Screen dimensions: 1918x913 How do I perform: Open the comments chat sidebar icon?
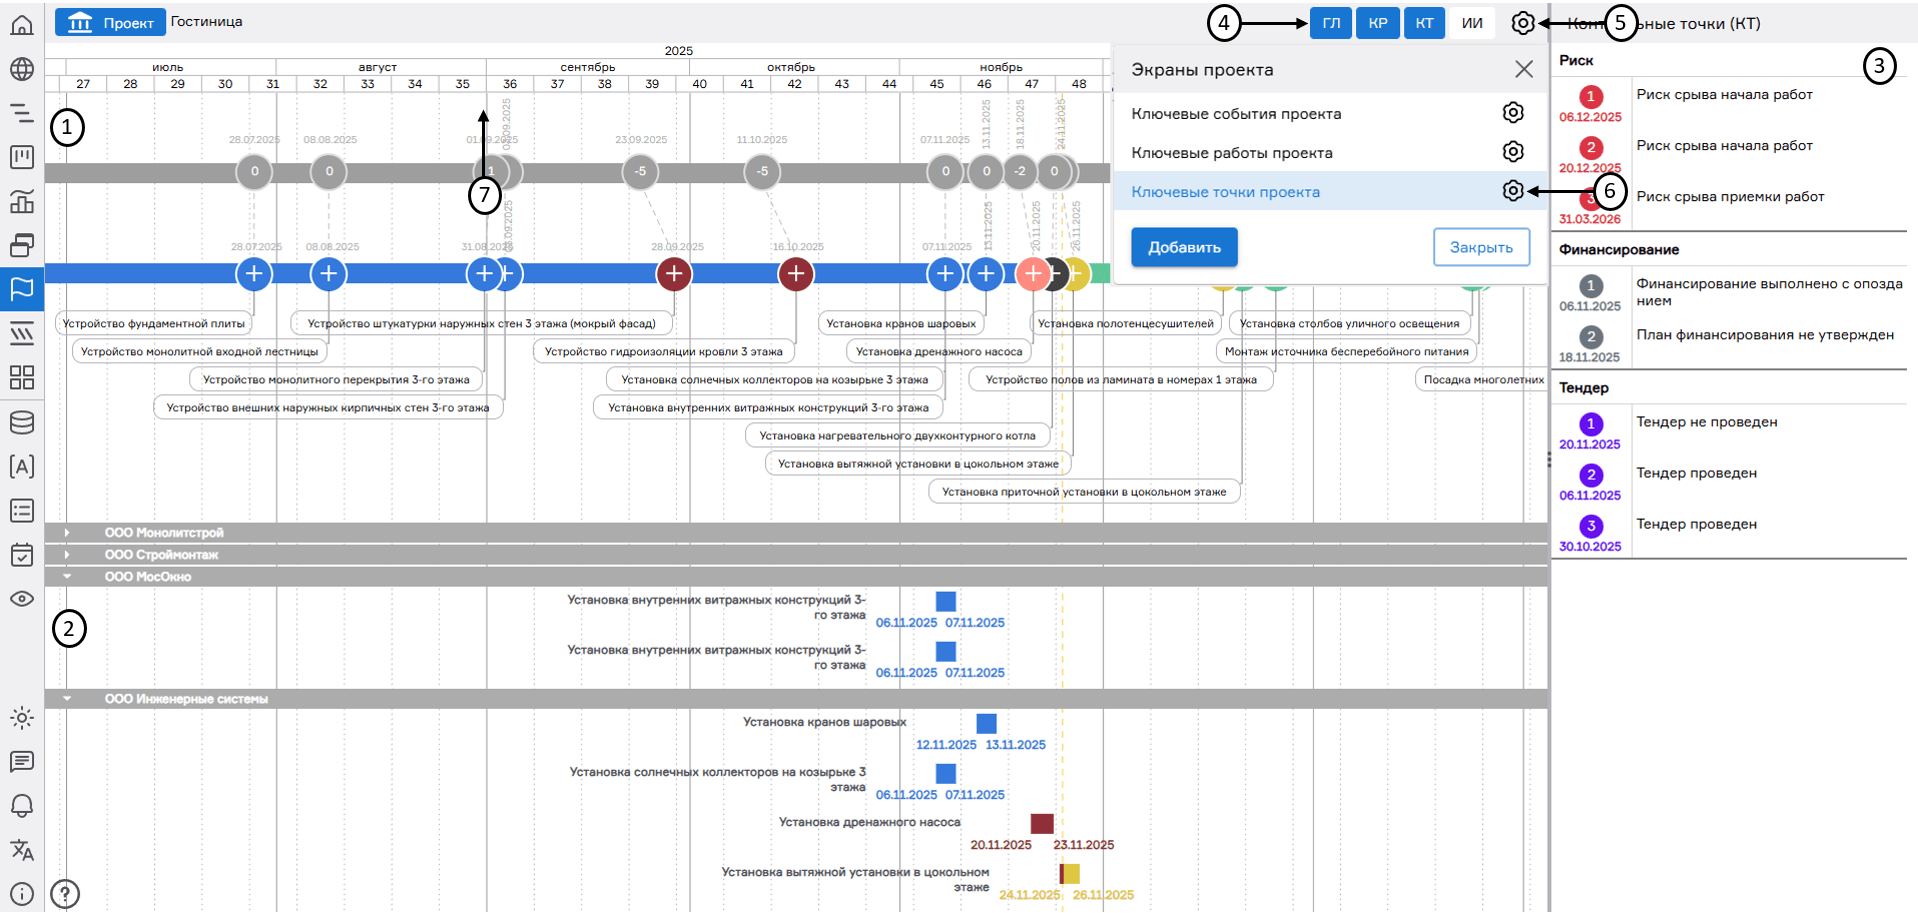pos(22,762)
